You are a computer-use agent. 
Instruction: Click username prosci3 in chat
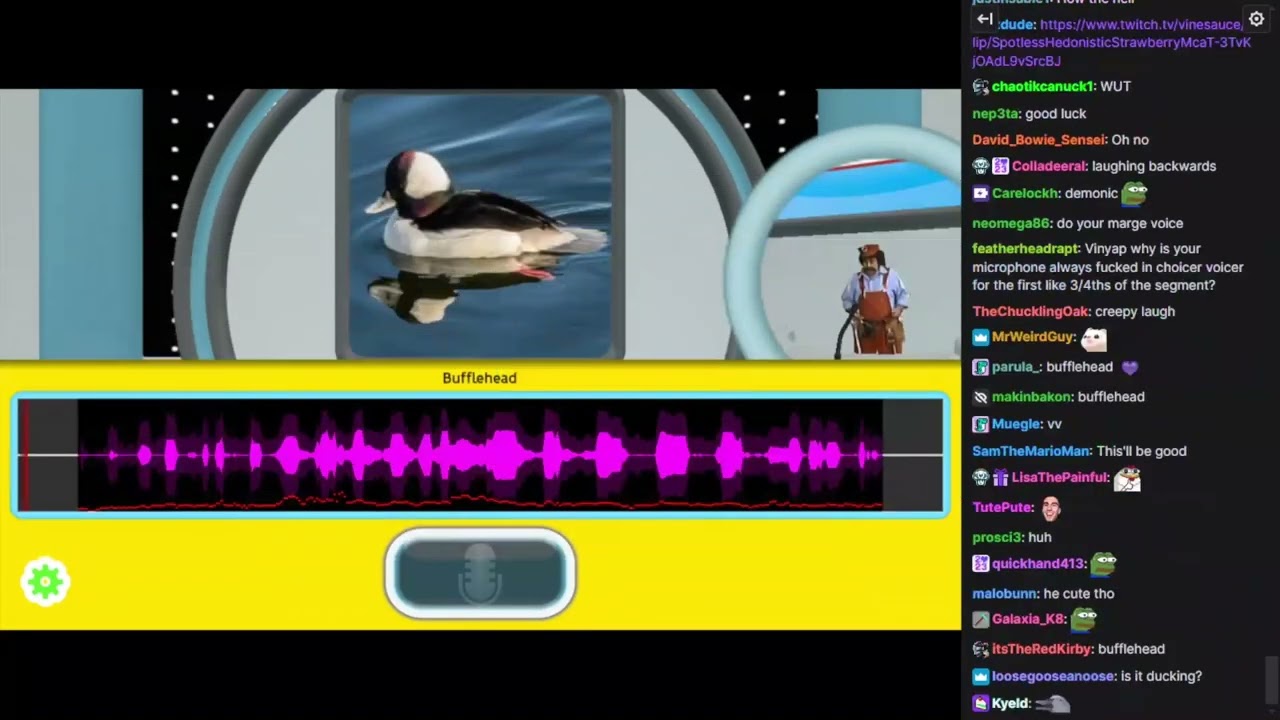[x=995, y=538]
